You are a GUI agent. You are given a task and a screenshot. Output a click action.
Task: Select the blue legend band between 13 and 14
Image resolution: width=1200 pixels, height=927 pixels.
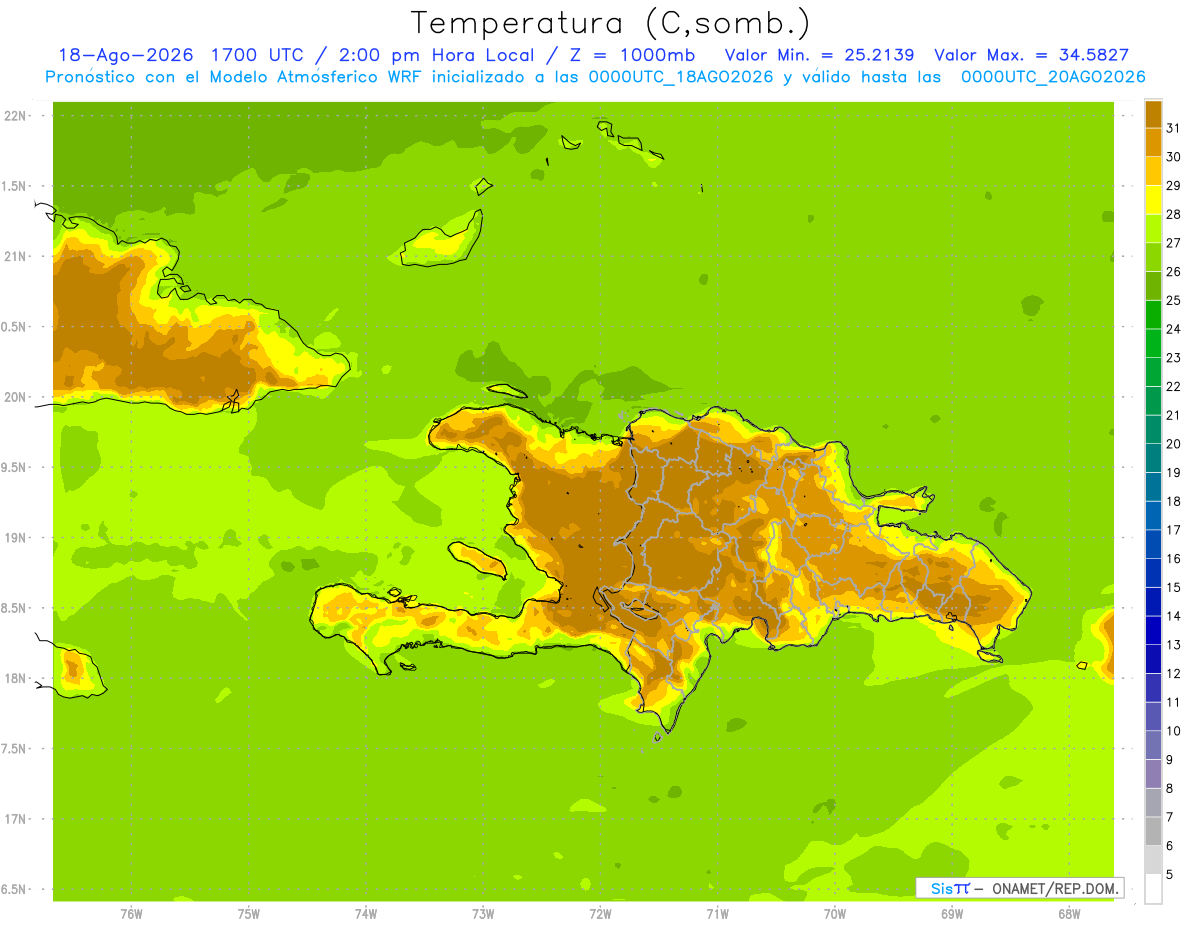(1153, 631)
